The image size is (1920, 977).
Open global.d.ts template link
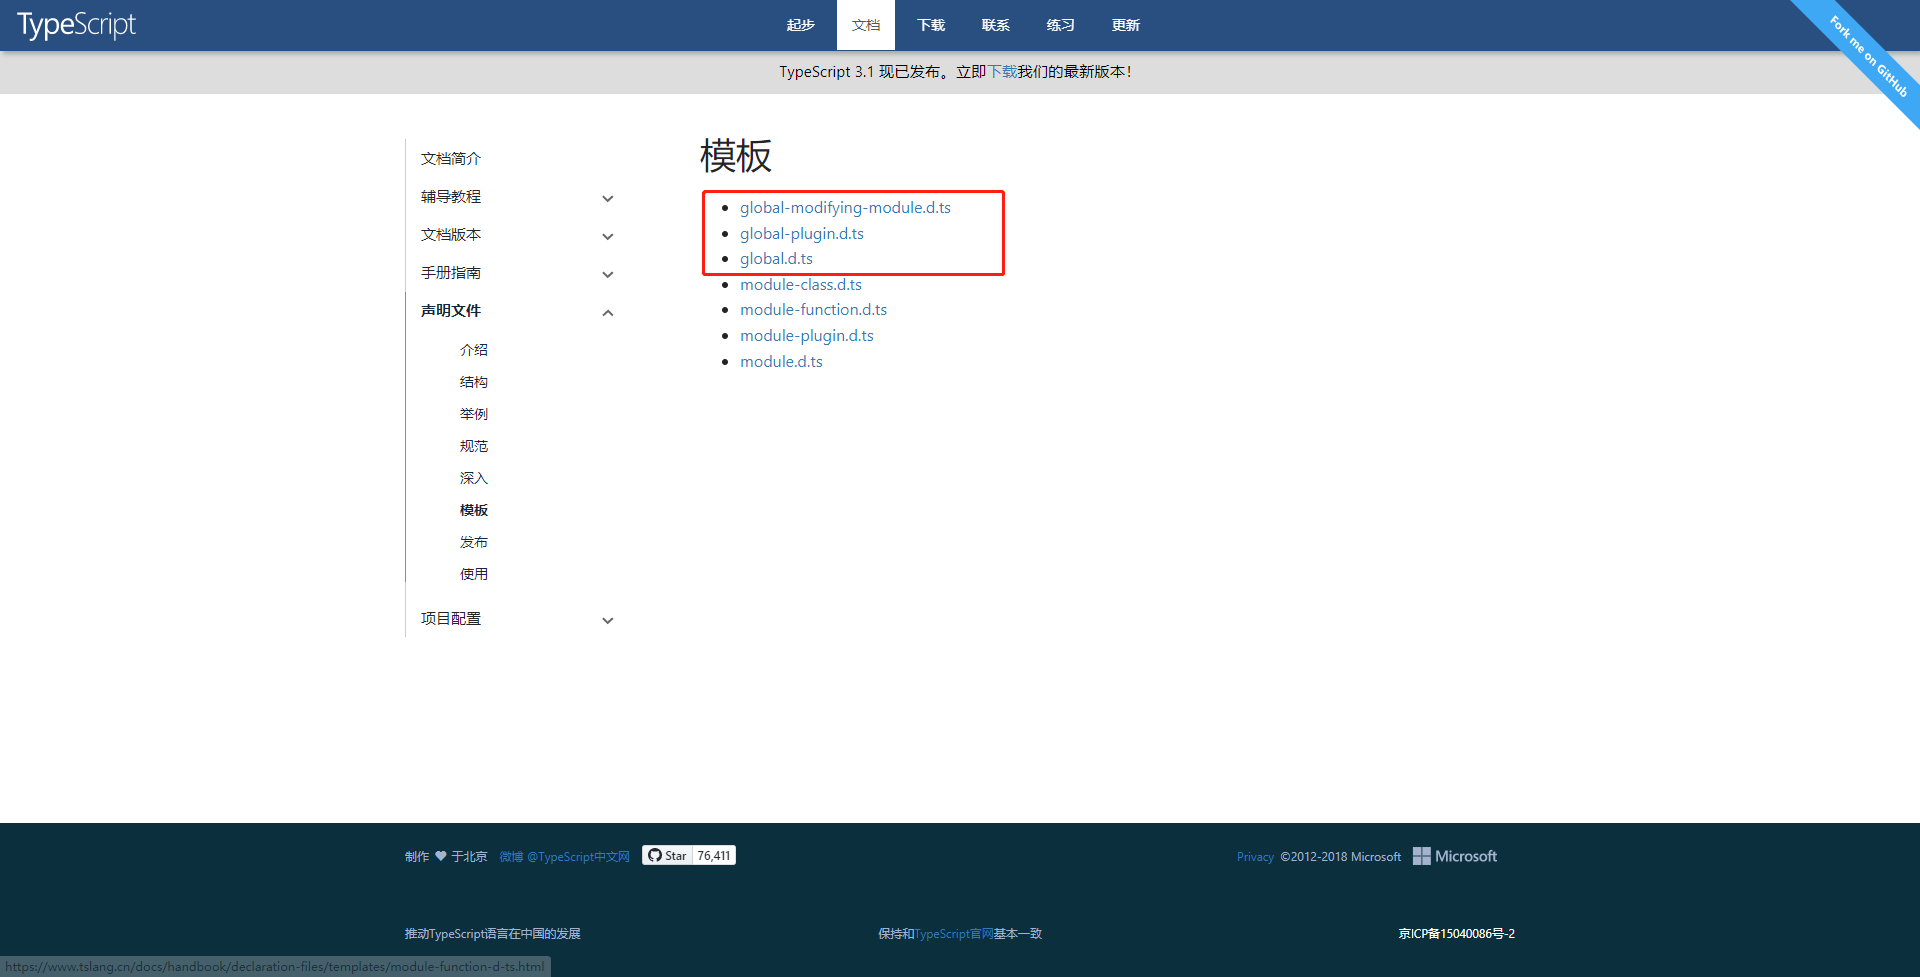776,259
